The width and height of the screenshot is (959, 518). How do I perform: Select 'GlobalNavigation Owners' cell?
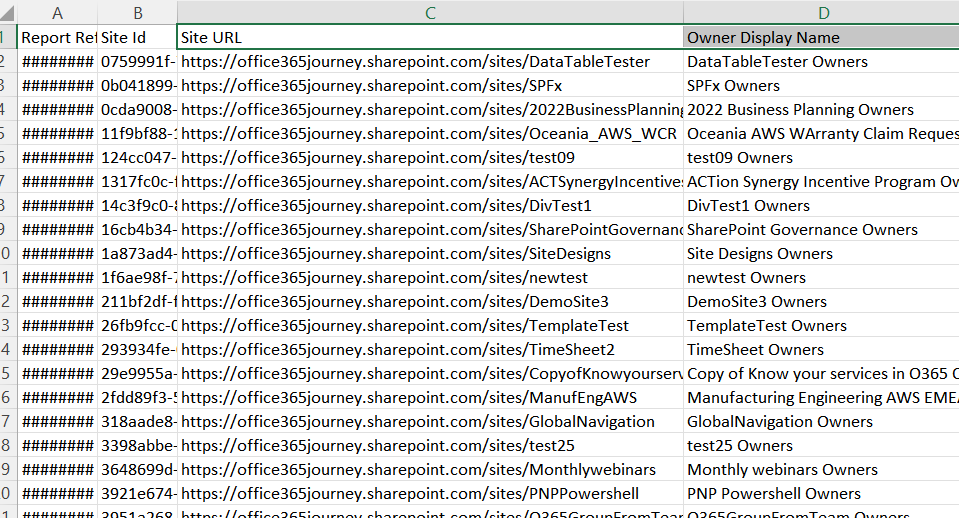pyautogui.click(x=821, y=421)
